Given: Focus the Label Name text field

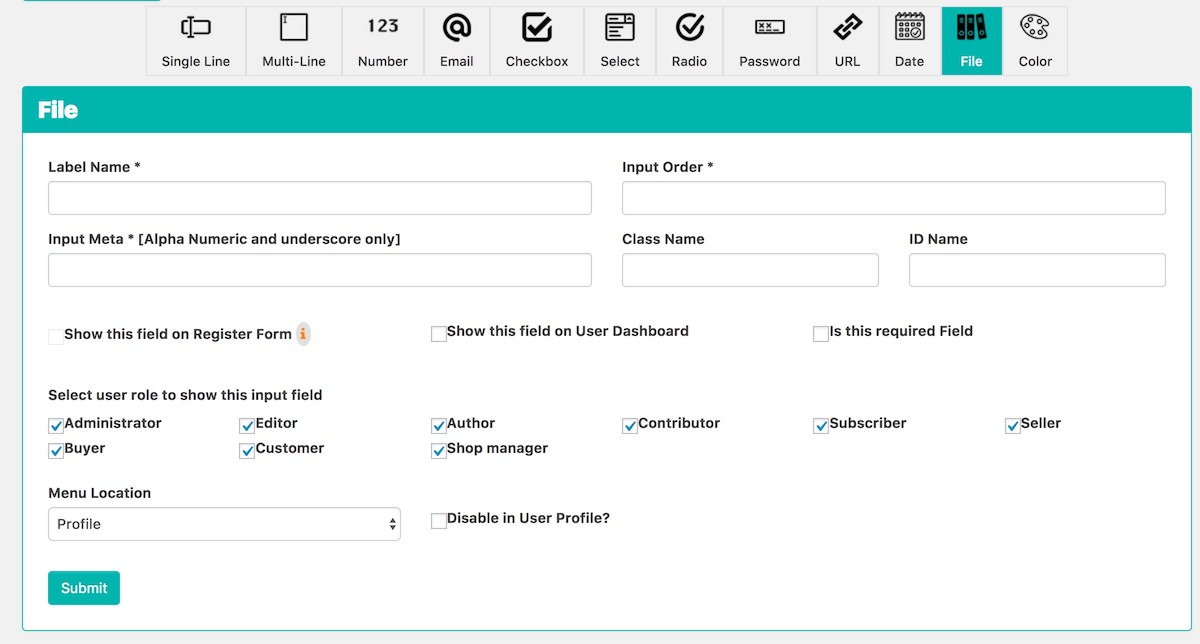Looking at the screenshot, I should tap(320, 198).
